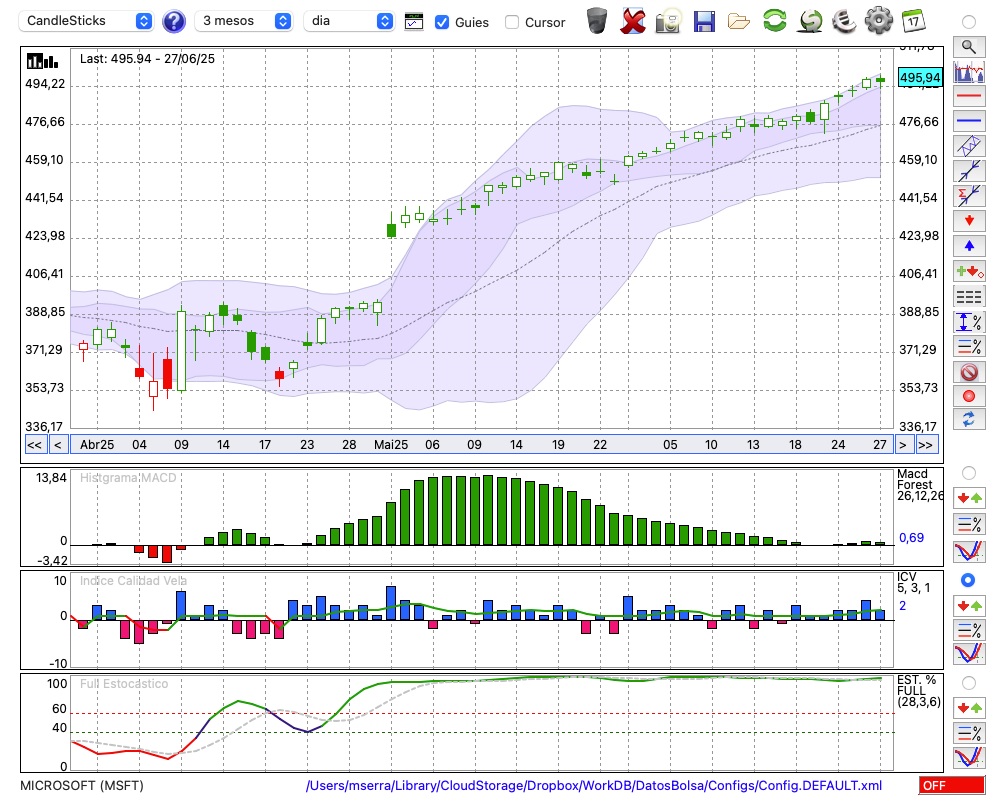The width and height of the screenshot is (1000, 800).
Task: Toggle the red OFF button
Action: click(952, 785)
